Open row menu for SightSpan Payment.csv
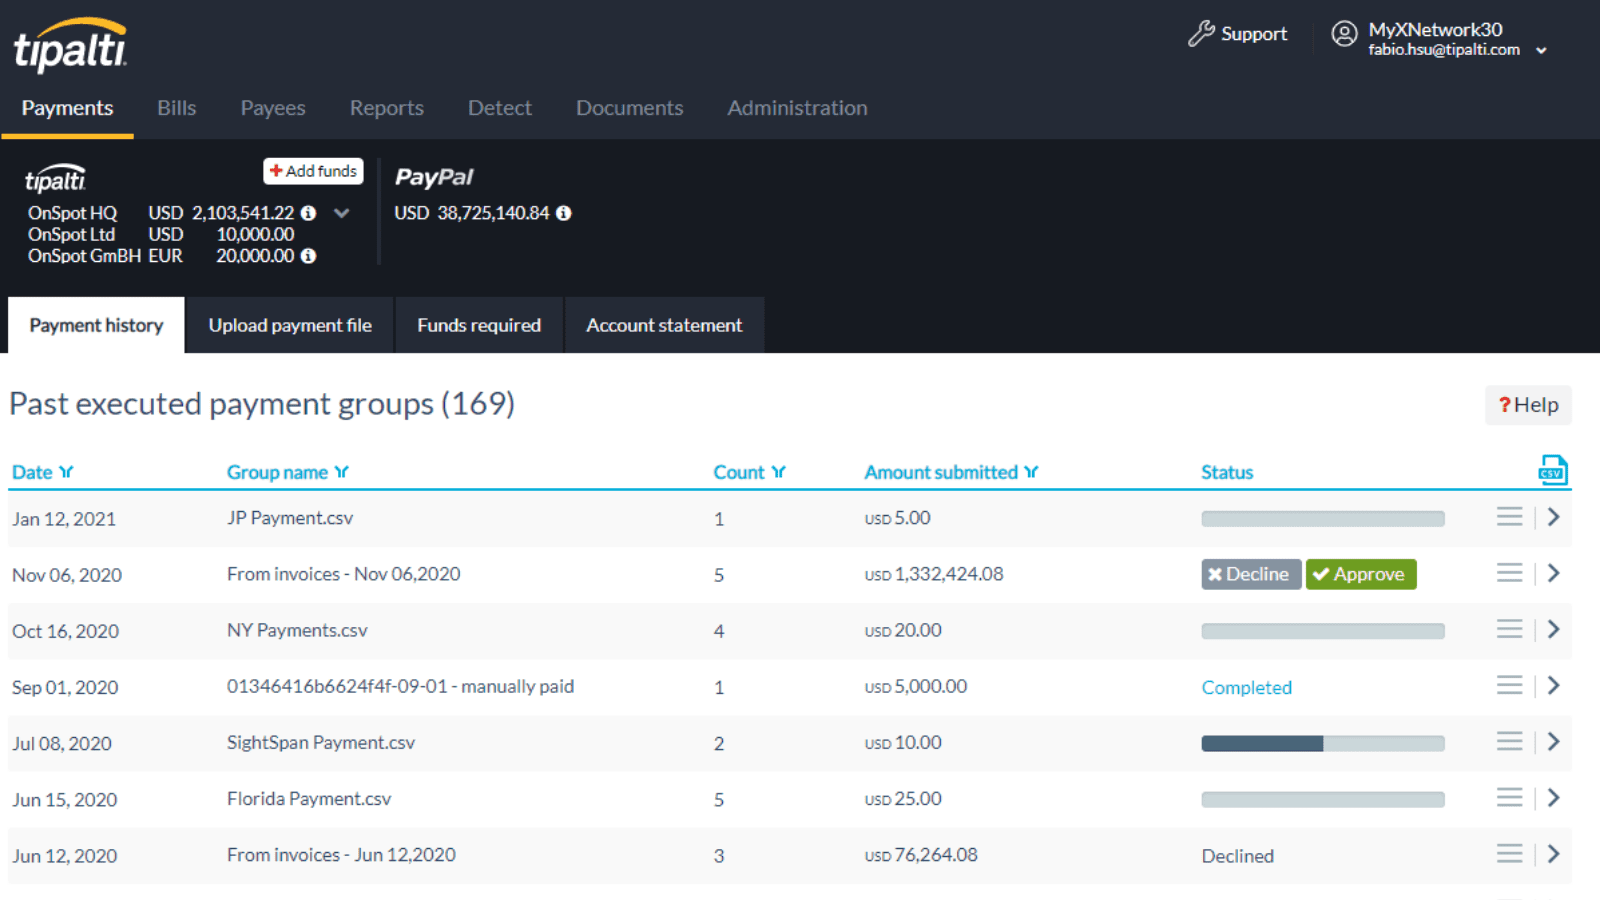The image size is (1600, 900). (1509, 741)
